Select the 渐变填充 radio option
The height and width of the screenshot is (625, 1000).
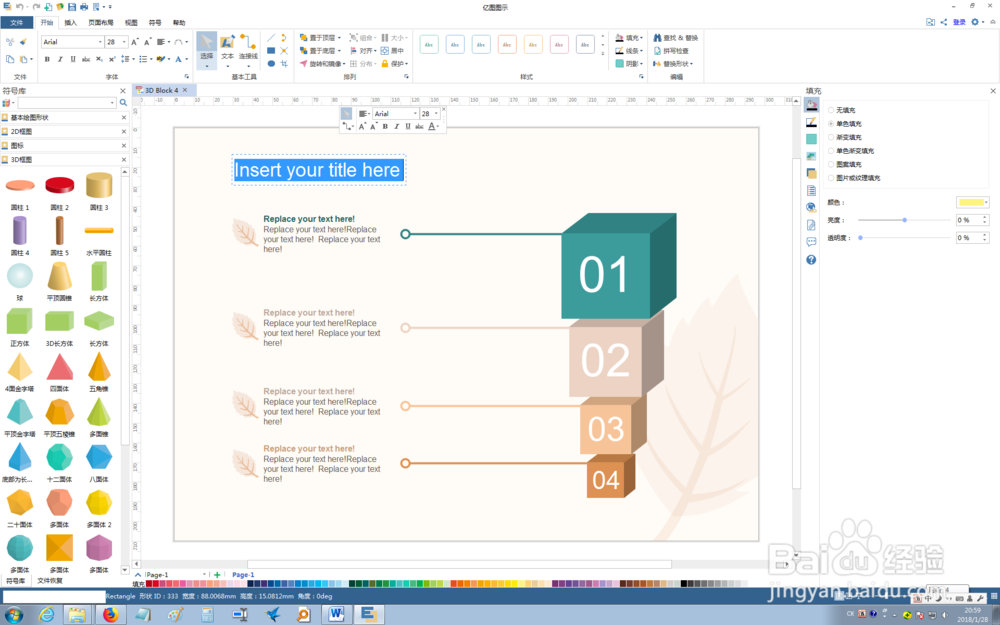(831, 137)
